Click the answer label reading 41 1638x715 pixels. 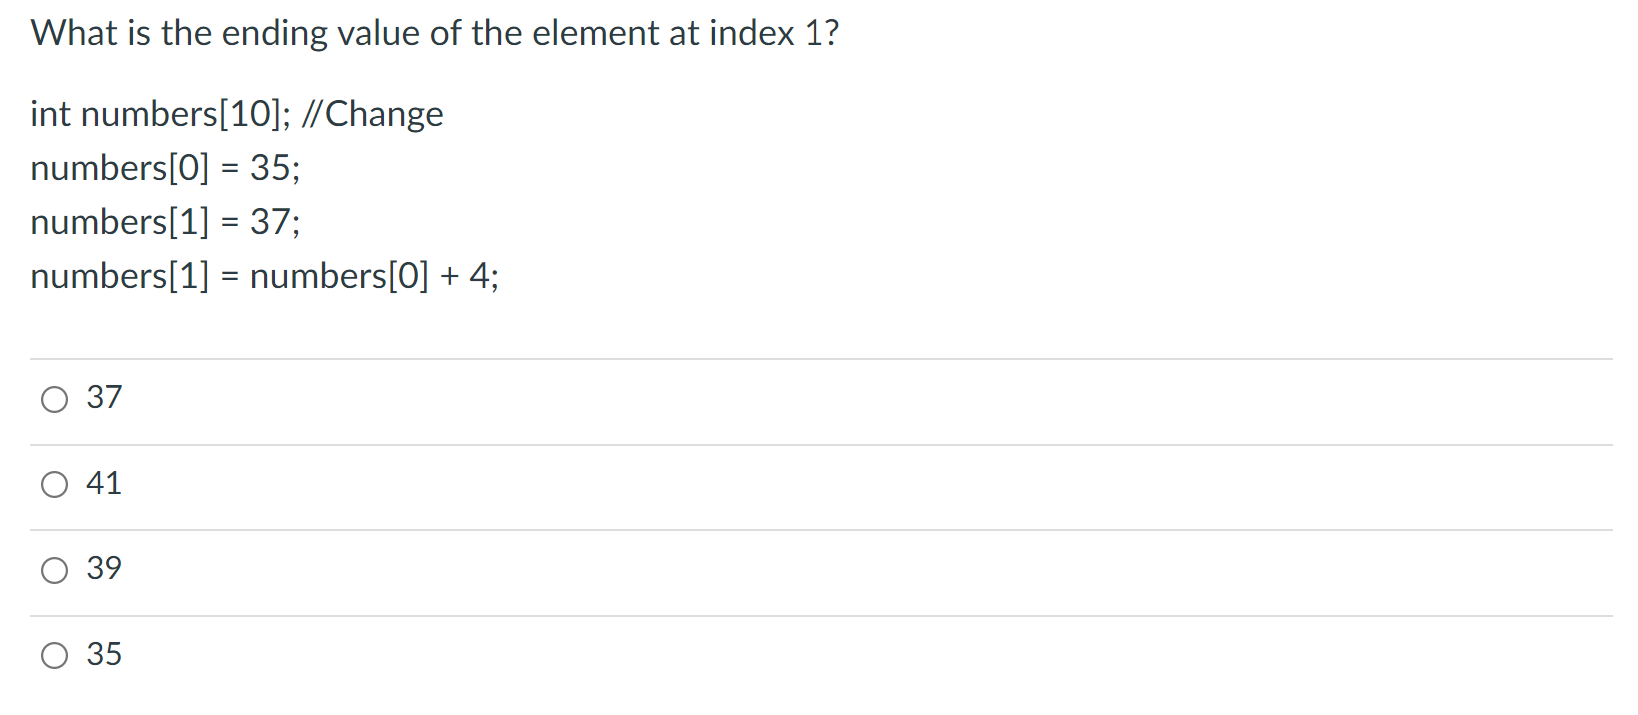(x=104, y=484)
